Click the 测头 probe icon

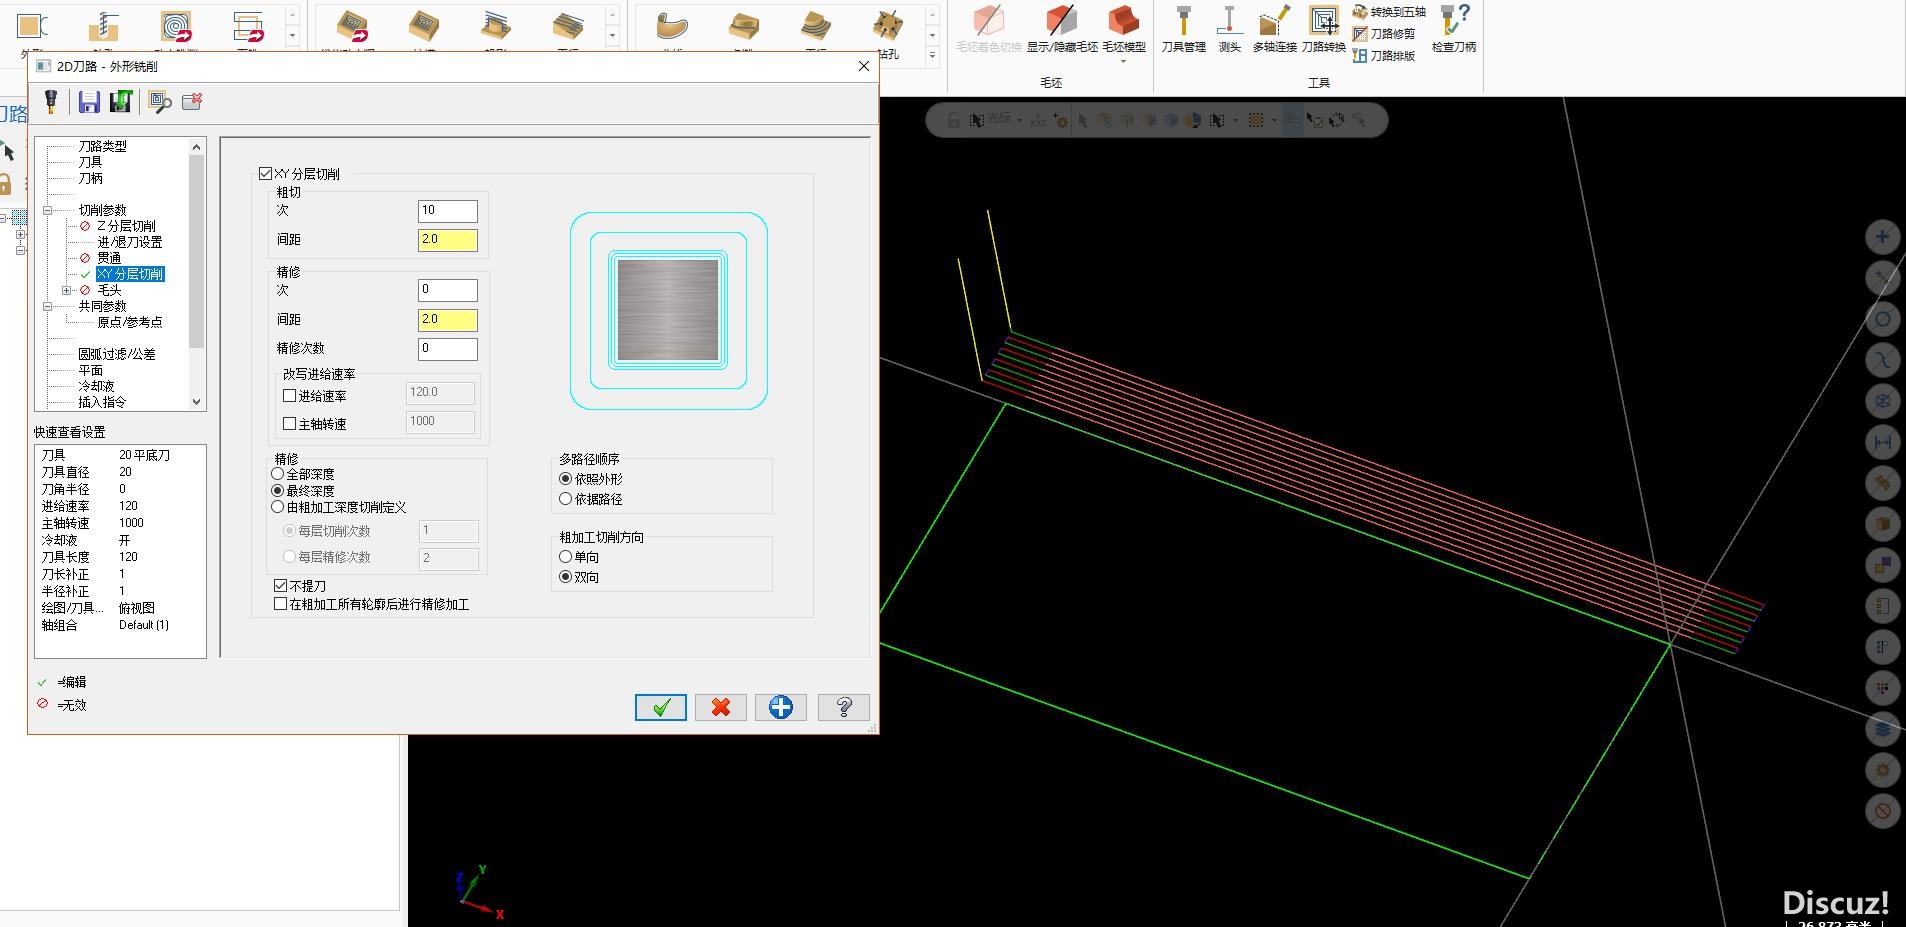(x=1229, y=29)
